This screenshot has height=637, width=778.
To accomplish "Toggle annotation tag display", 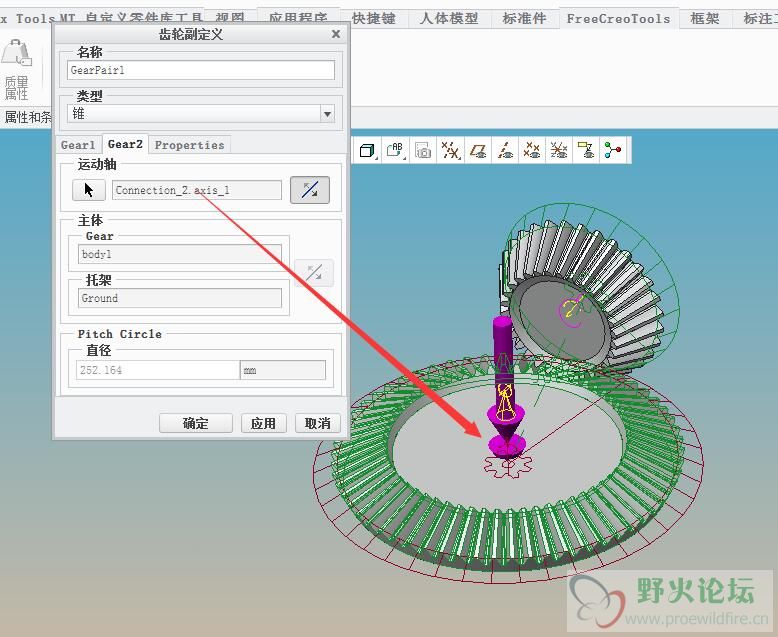I will 586,150.
